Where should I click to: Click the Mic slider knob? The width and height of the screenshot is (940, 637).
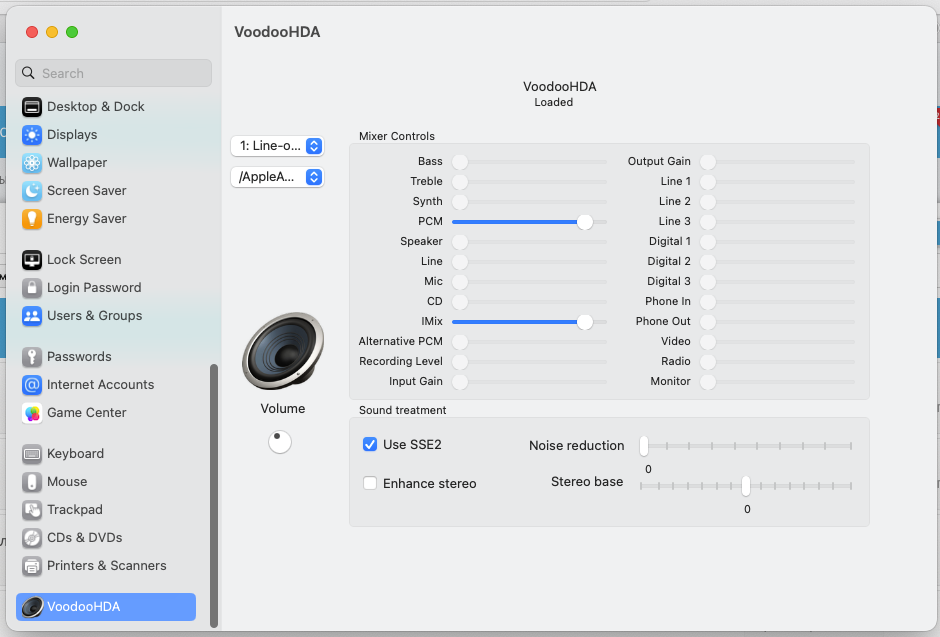[460, 282]
